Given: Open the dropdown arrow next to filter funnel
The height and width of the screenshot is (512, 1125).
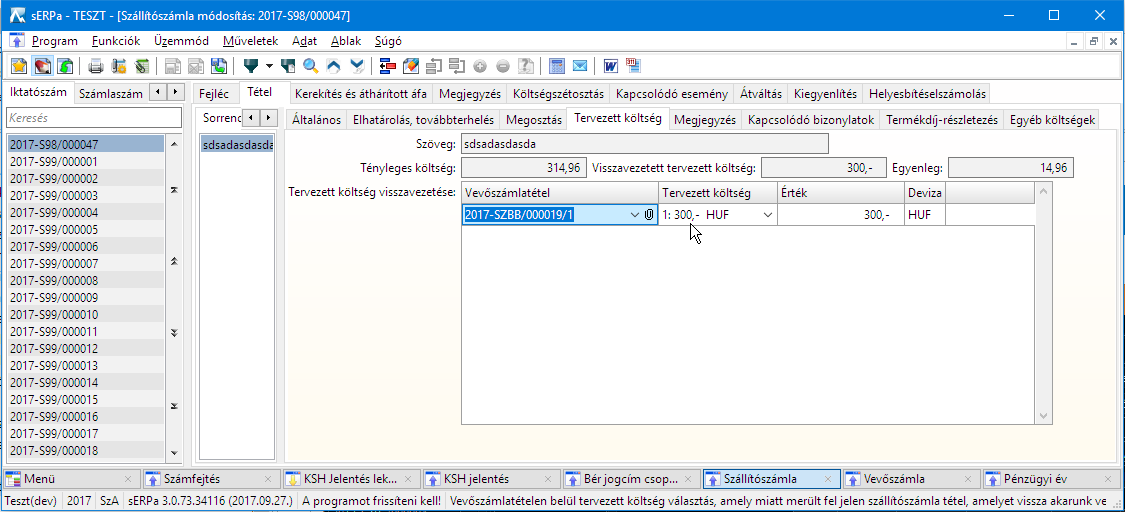Looking at the screenshot, I should click(x=269, y=66).
